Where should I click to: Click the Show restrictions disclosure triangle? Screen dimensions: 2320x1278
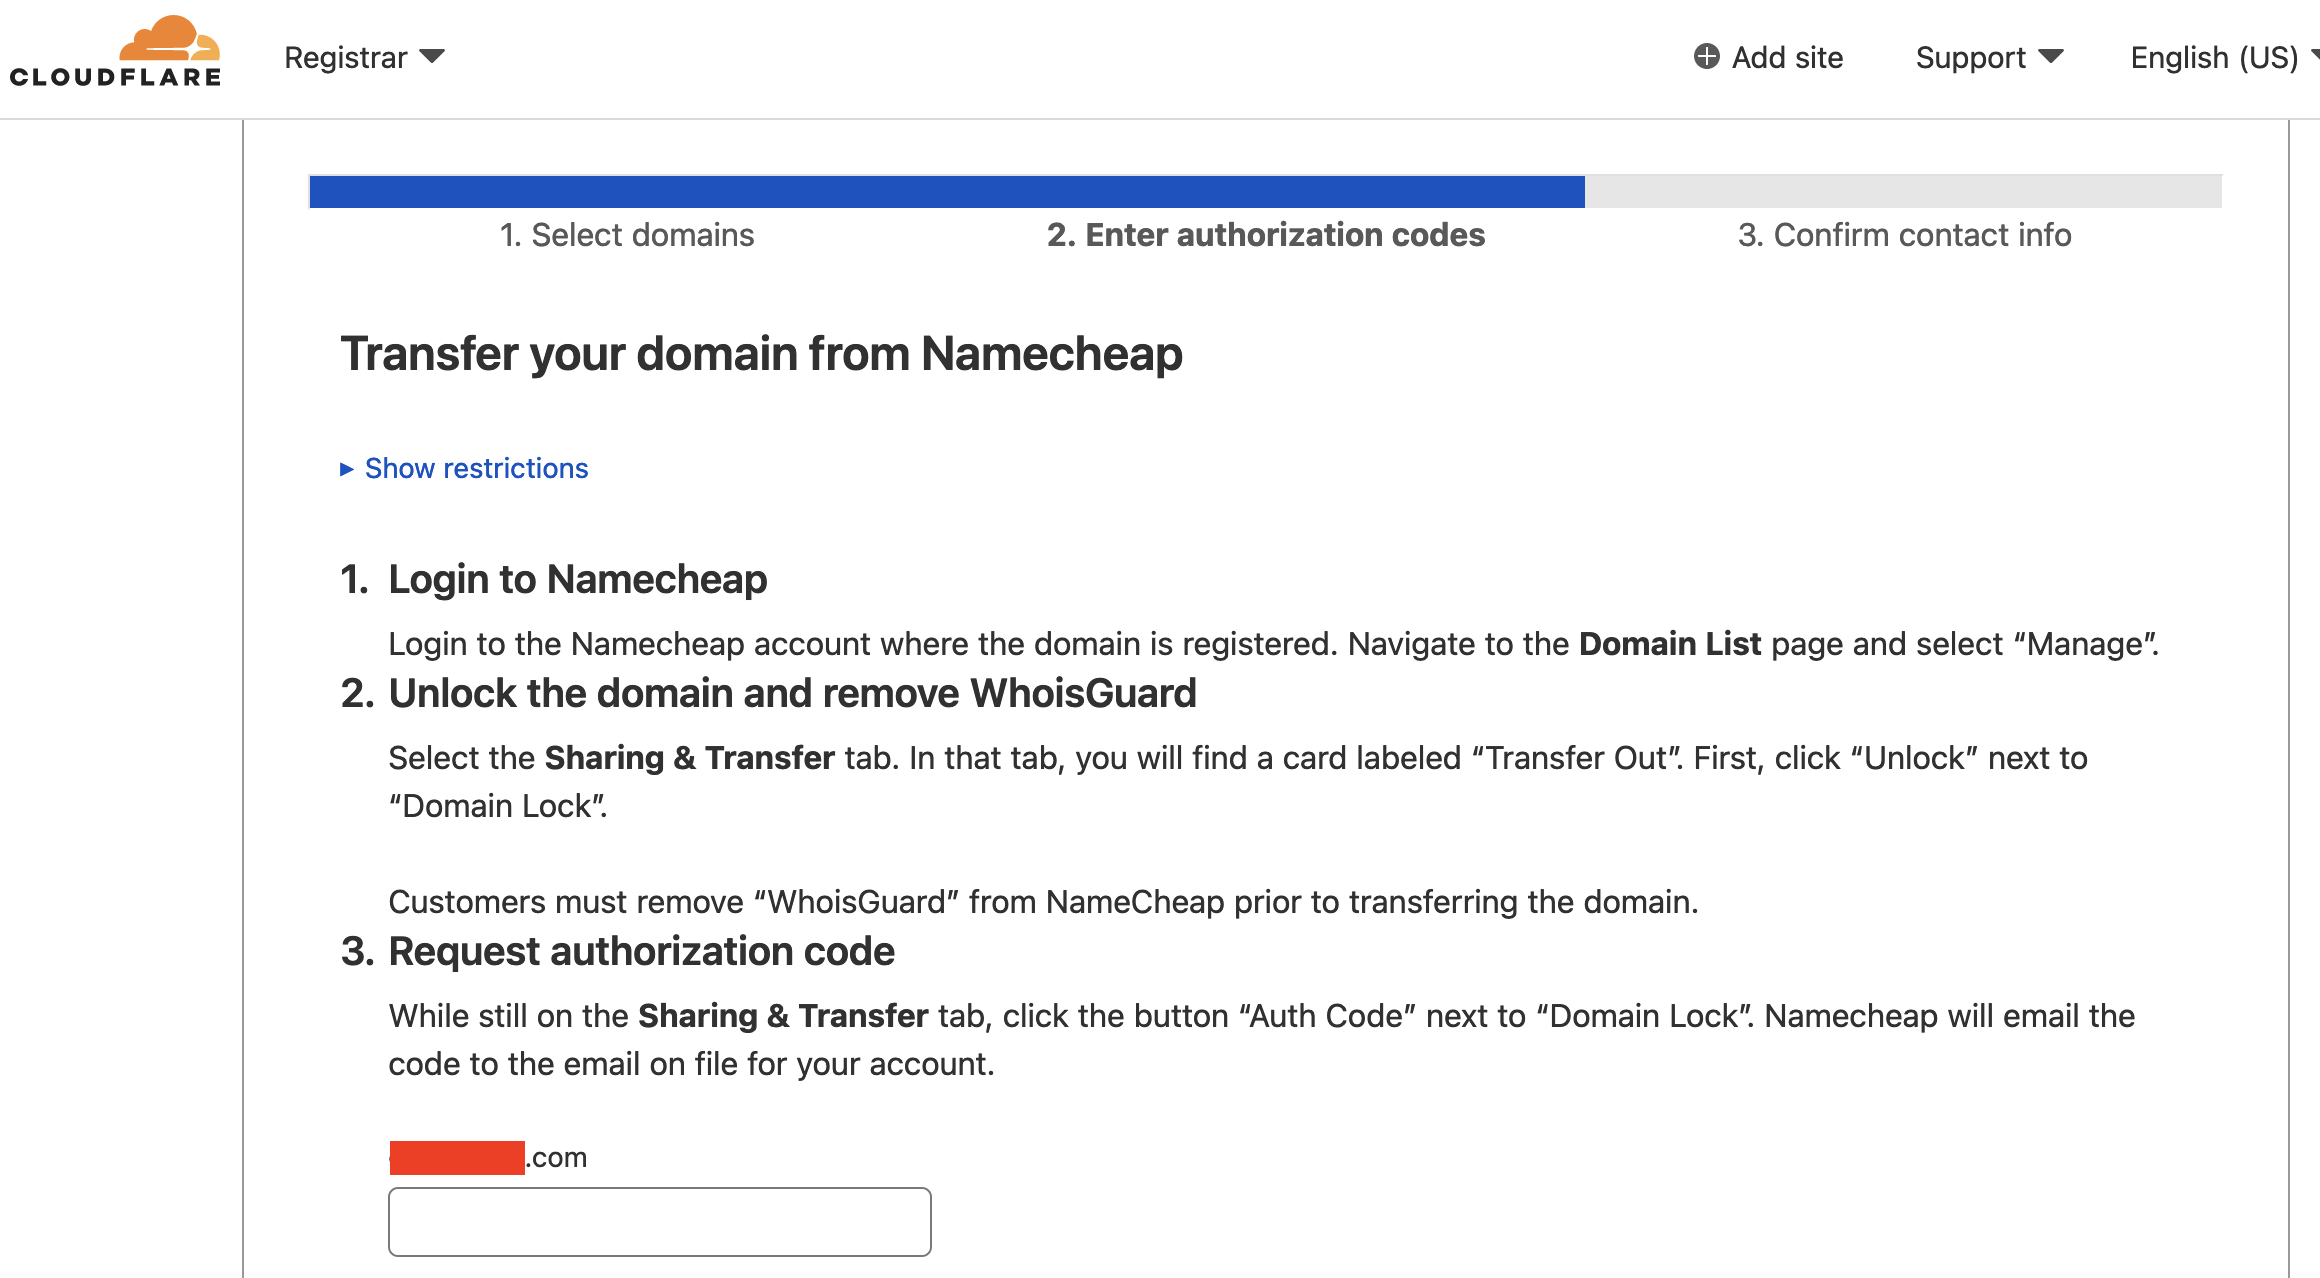click(x=347, y=469)
